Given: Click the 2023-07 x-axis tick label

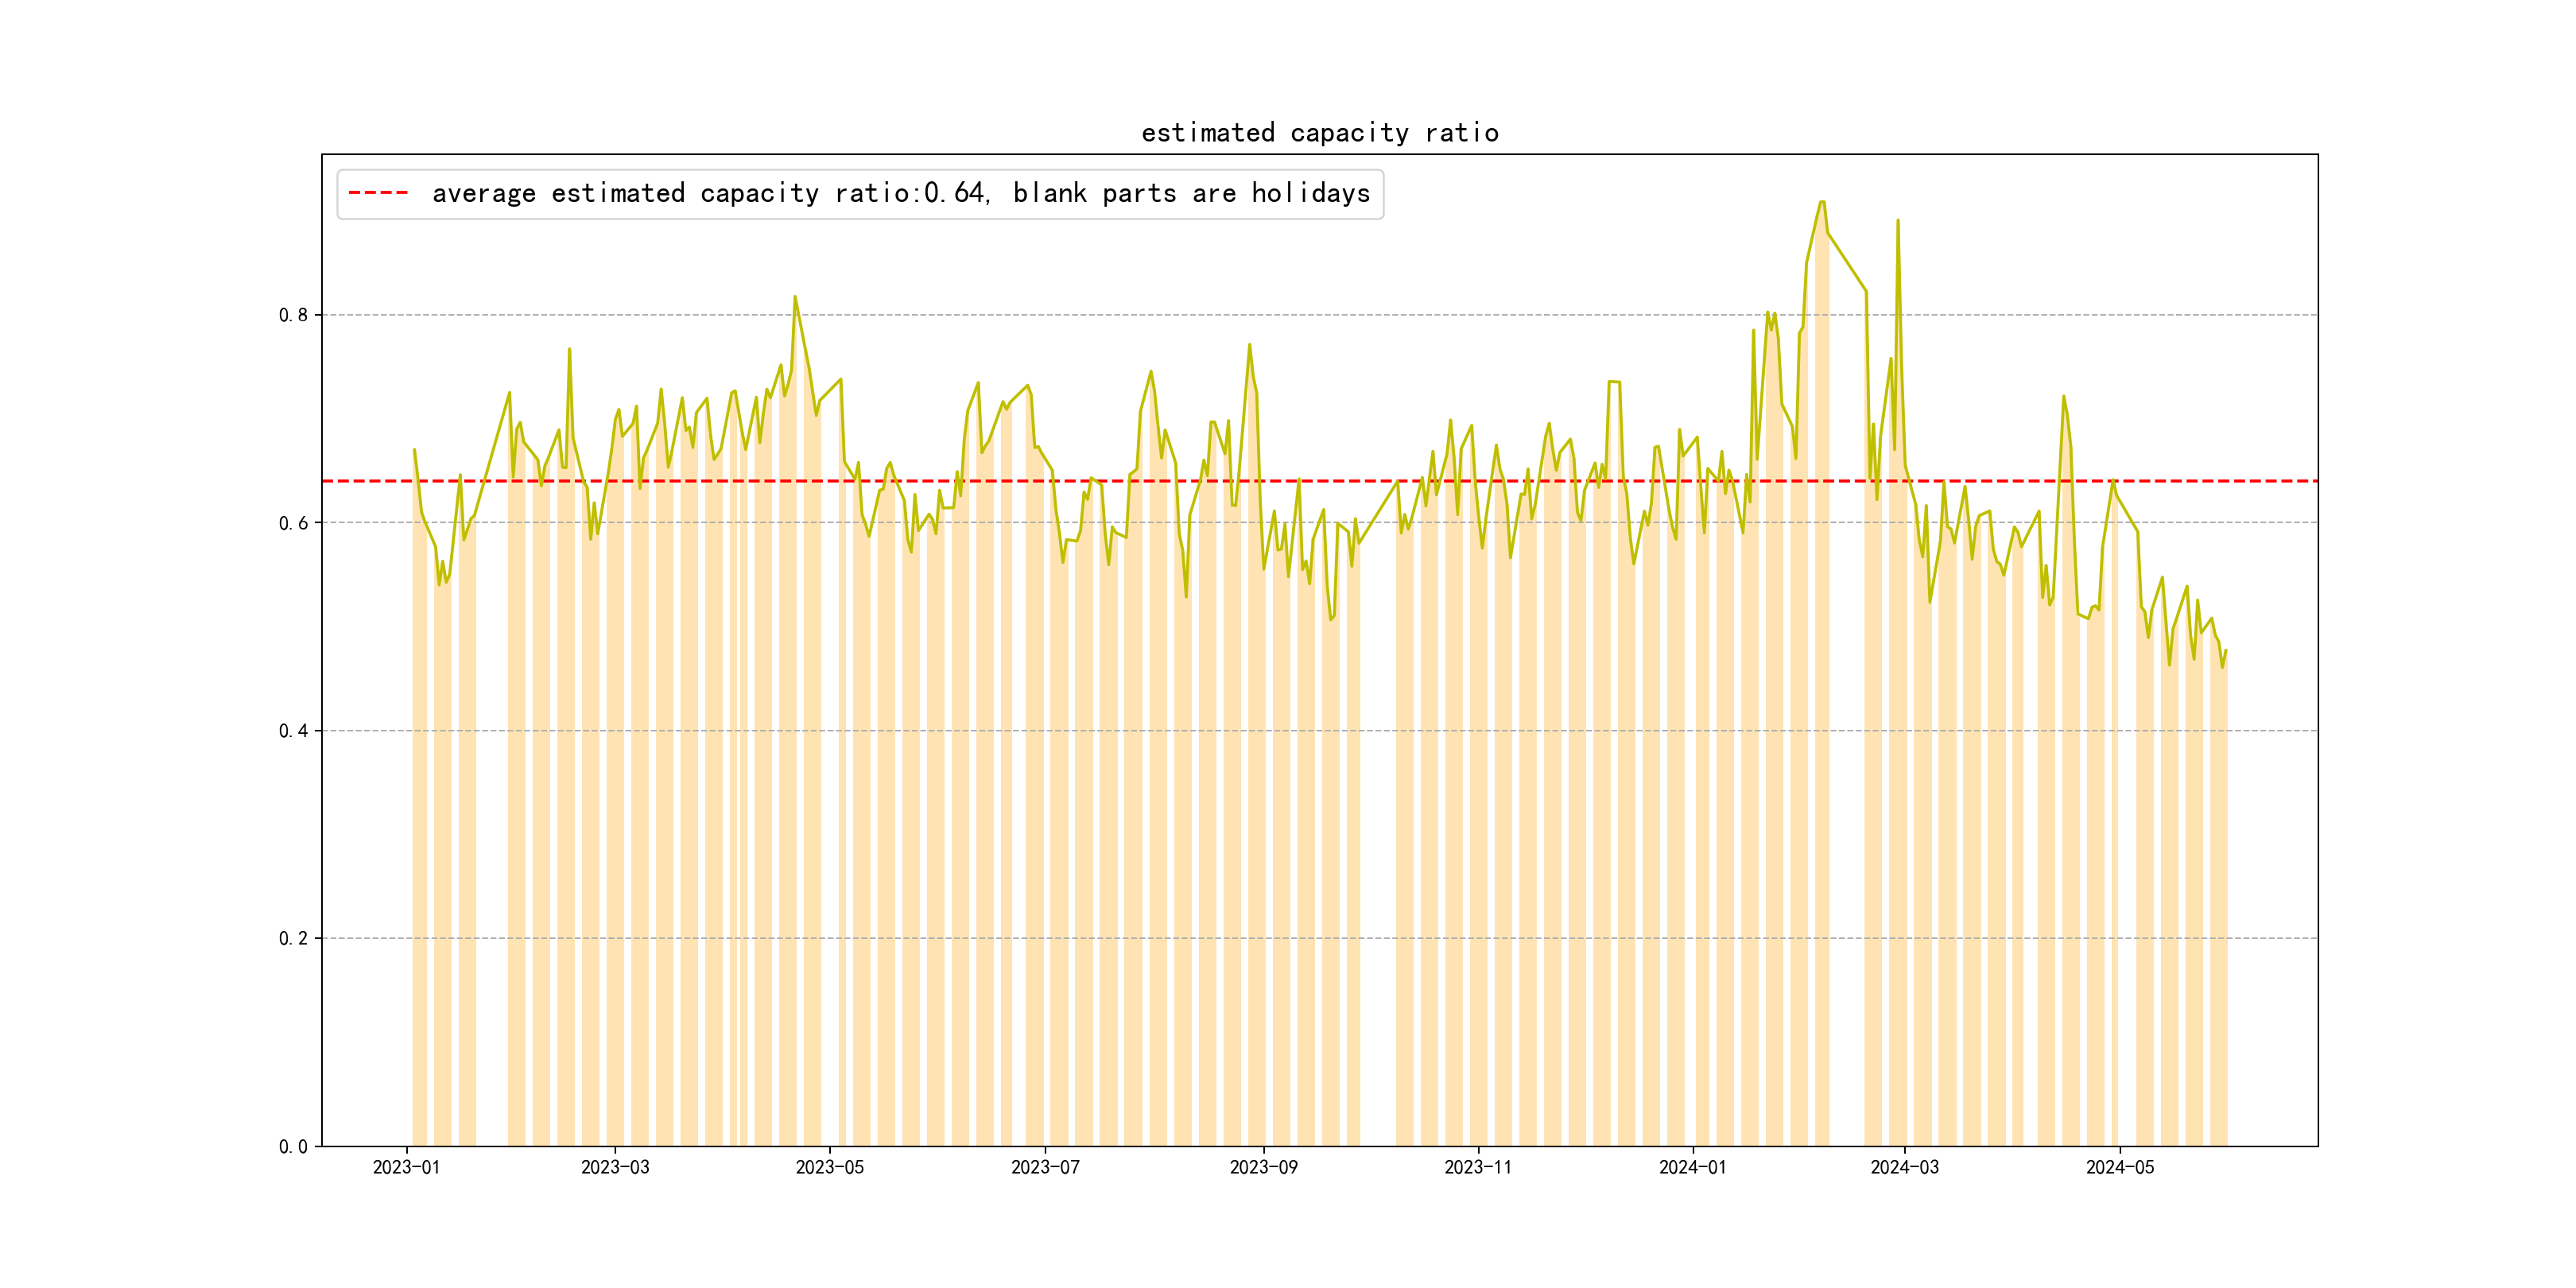Looking at the screenshot, I should [1045, 1167].
